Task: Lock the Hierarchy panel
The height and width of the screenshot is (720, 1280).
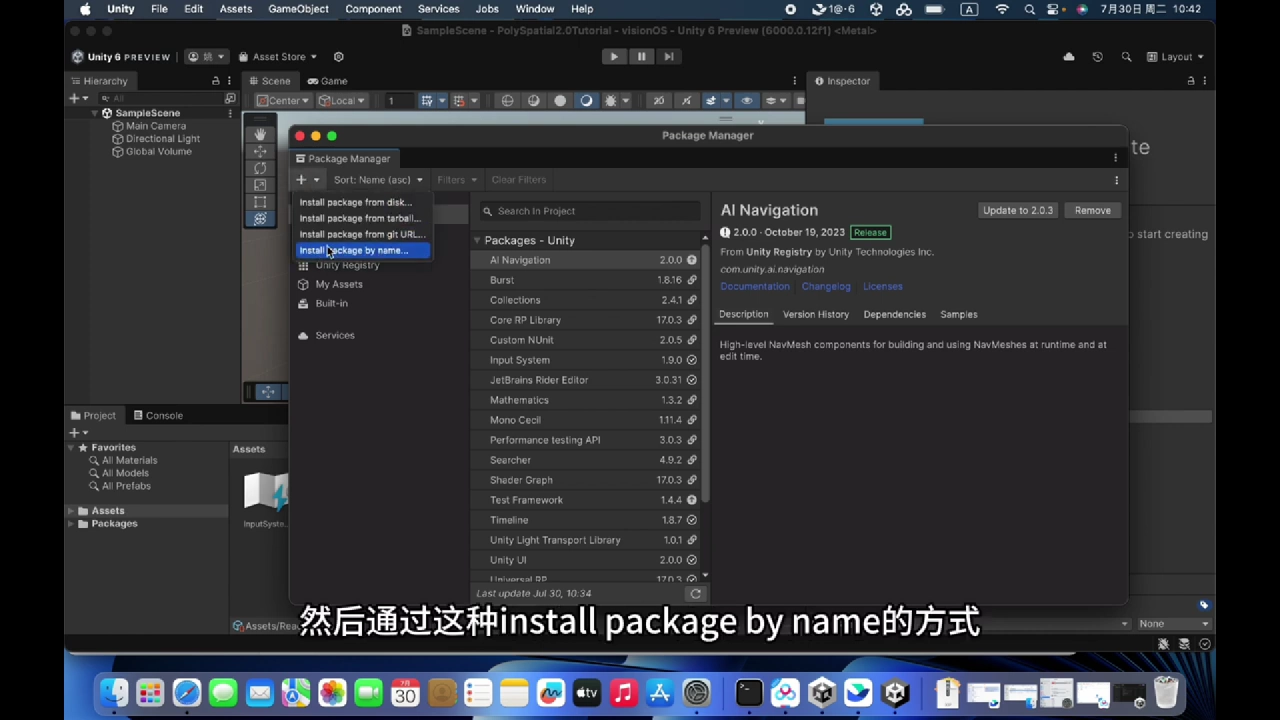Action: tap(215, 81)
